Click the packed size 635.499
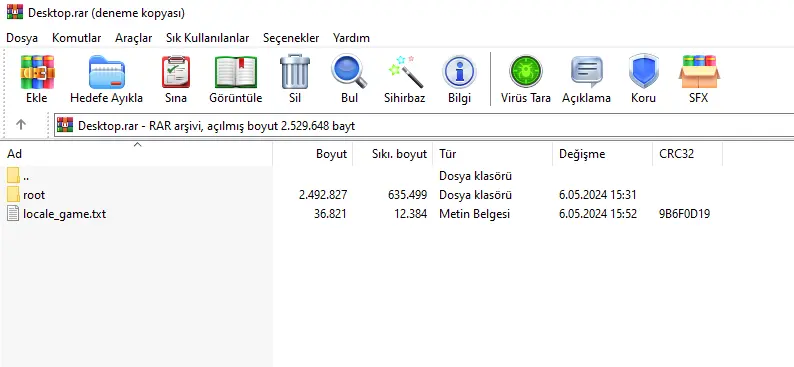This screenshot has width=794, height=367. coord(407,195)
